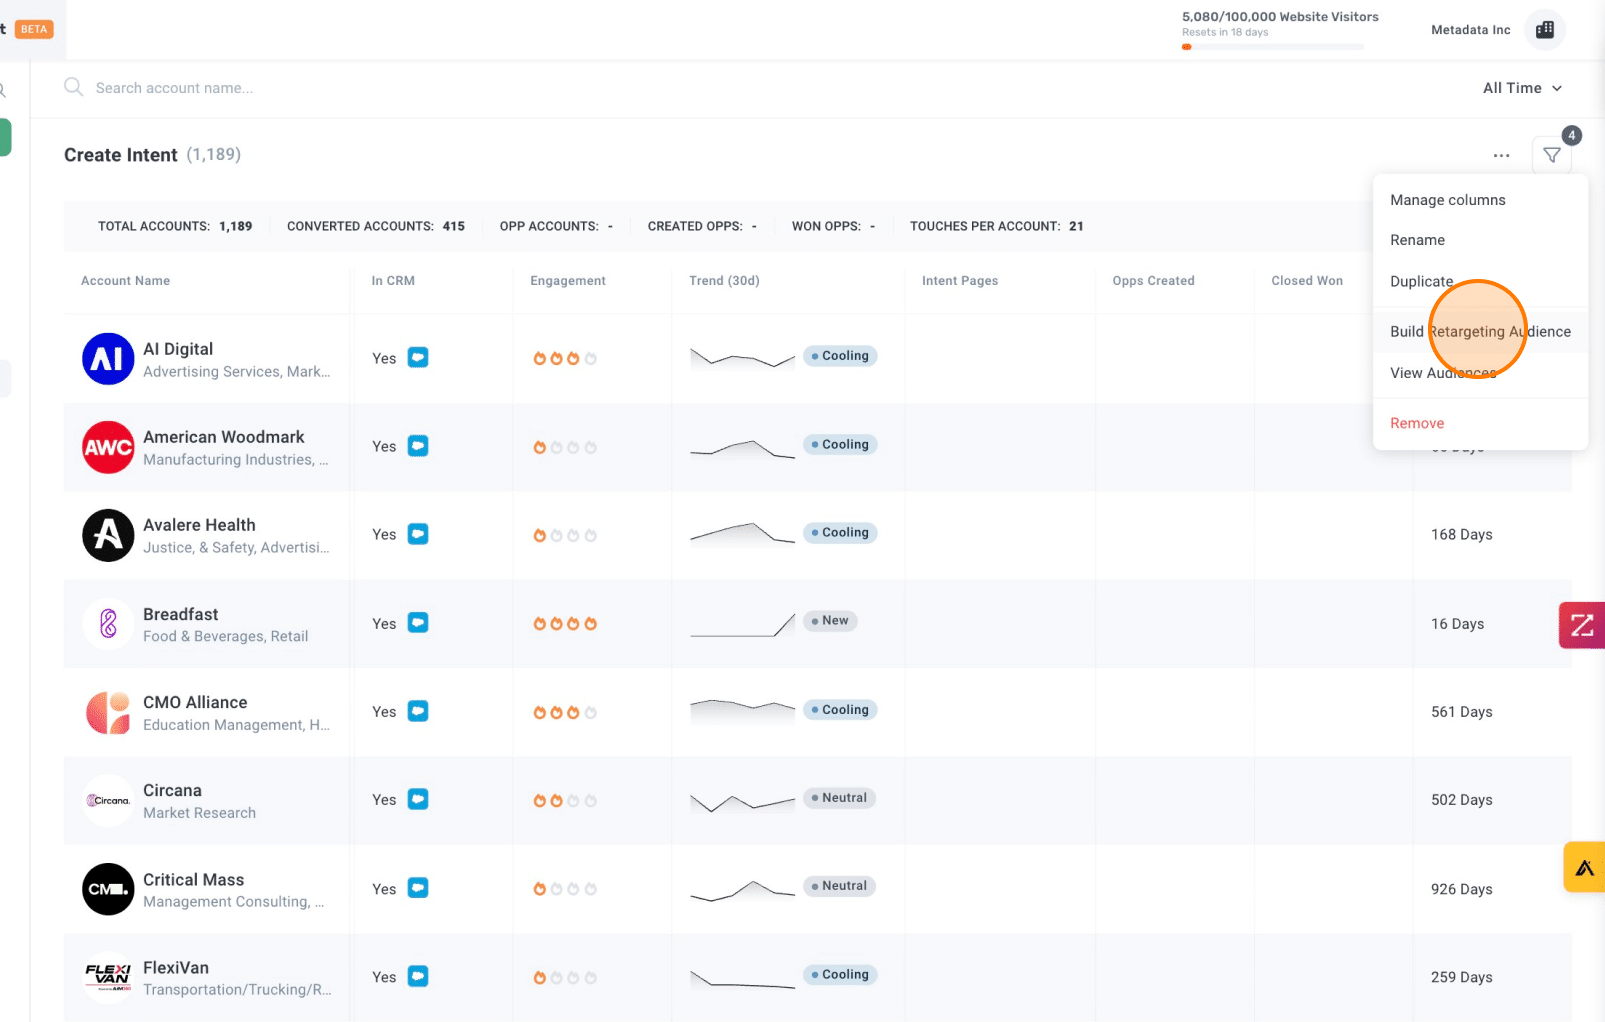Click the website visitors usage progress bar

pos(1273,46)
